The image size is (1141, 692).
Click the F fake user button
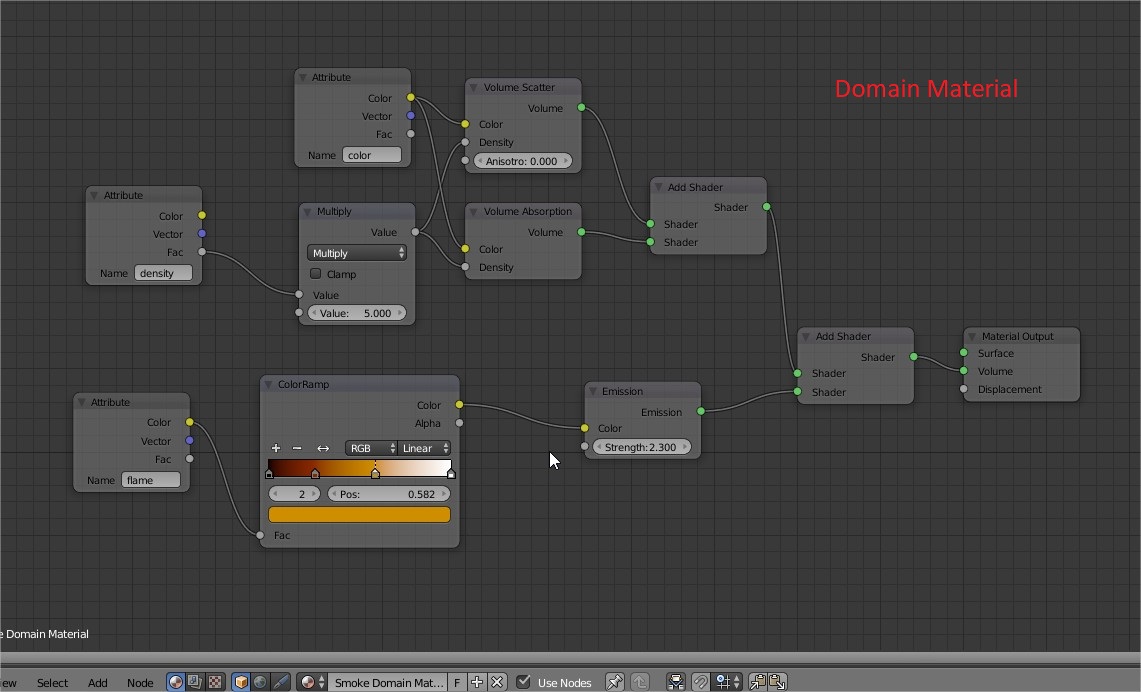[x=457, y=682]
